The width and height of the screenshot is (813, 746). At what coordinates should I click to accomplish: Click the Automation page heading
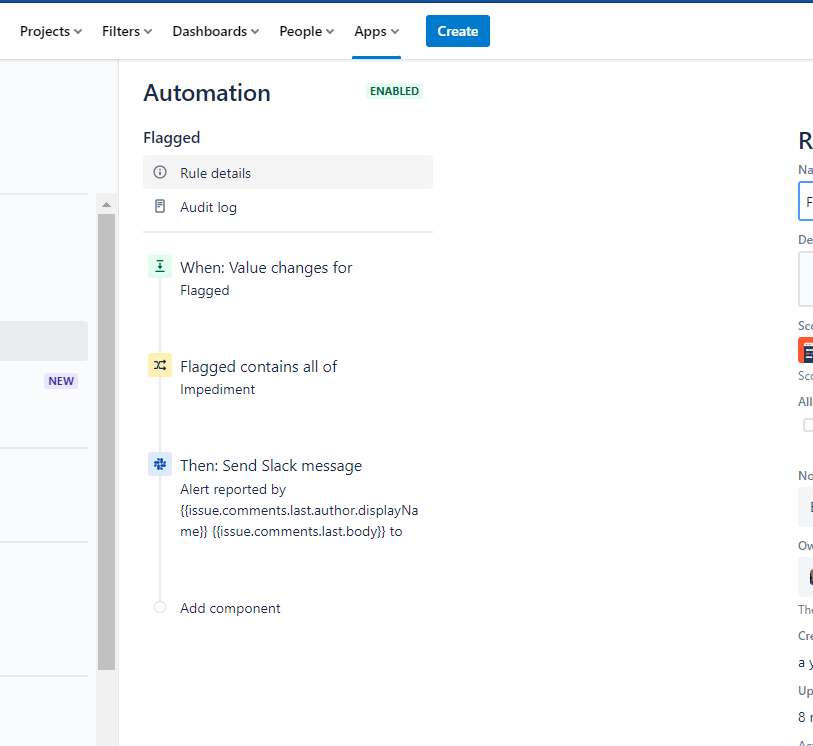click(207, 93)
